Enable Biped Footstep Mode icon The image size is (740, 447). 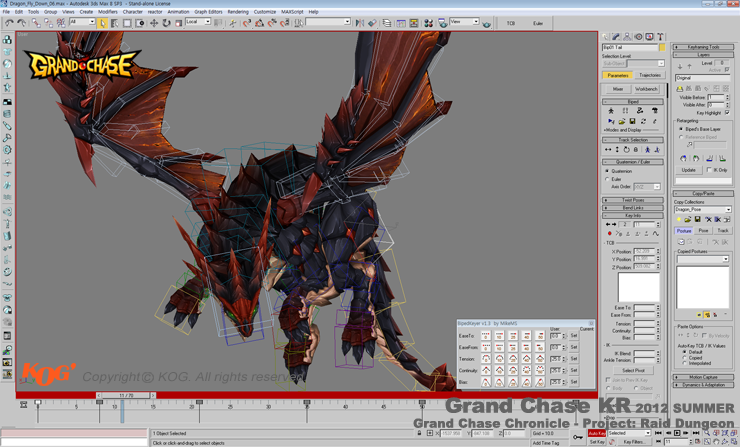[x=625, y=110]
